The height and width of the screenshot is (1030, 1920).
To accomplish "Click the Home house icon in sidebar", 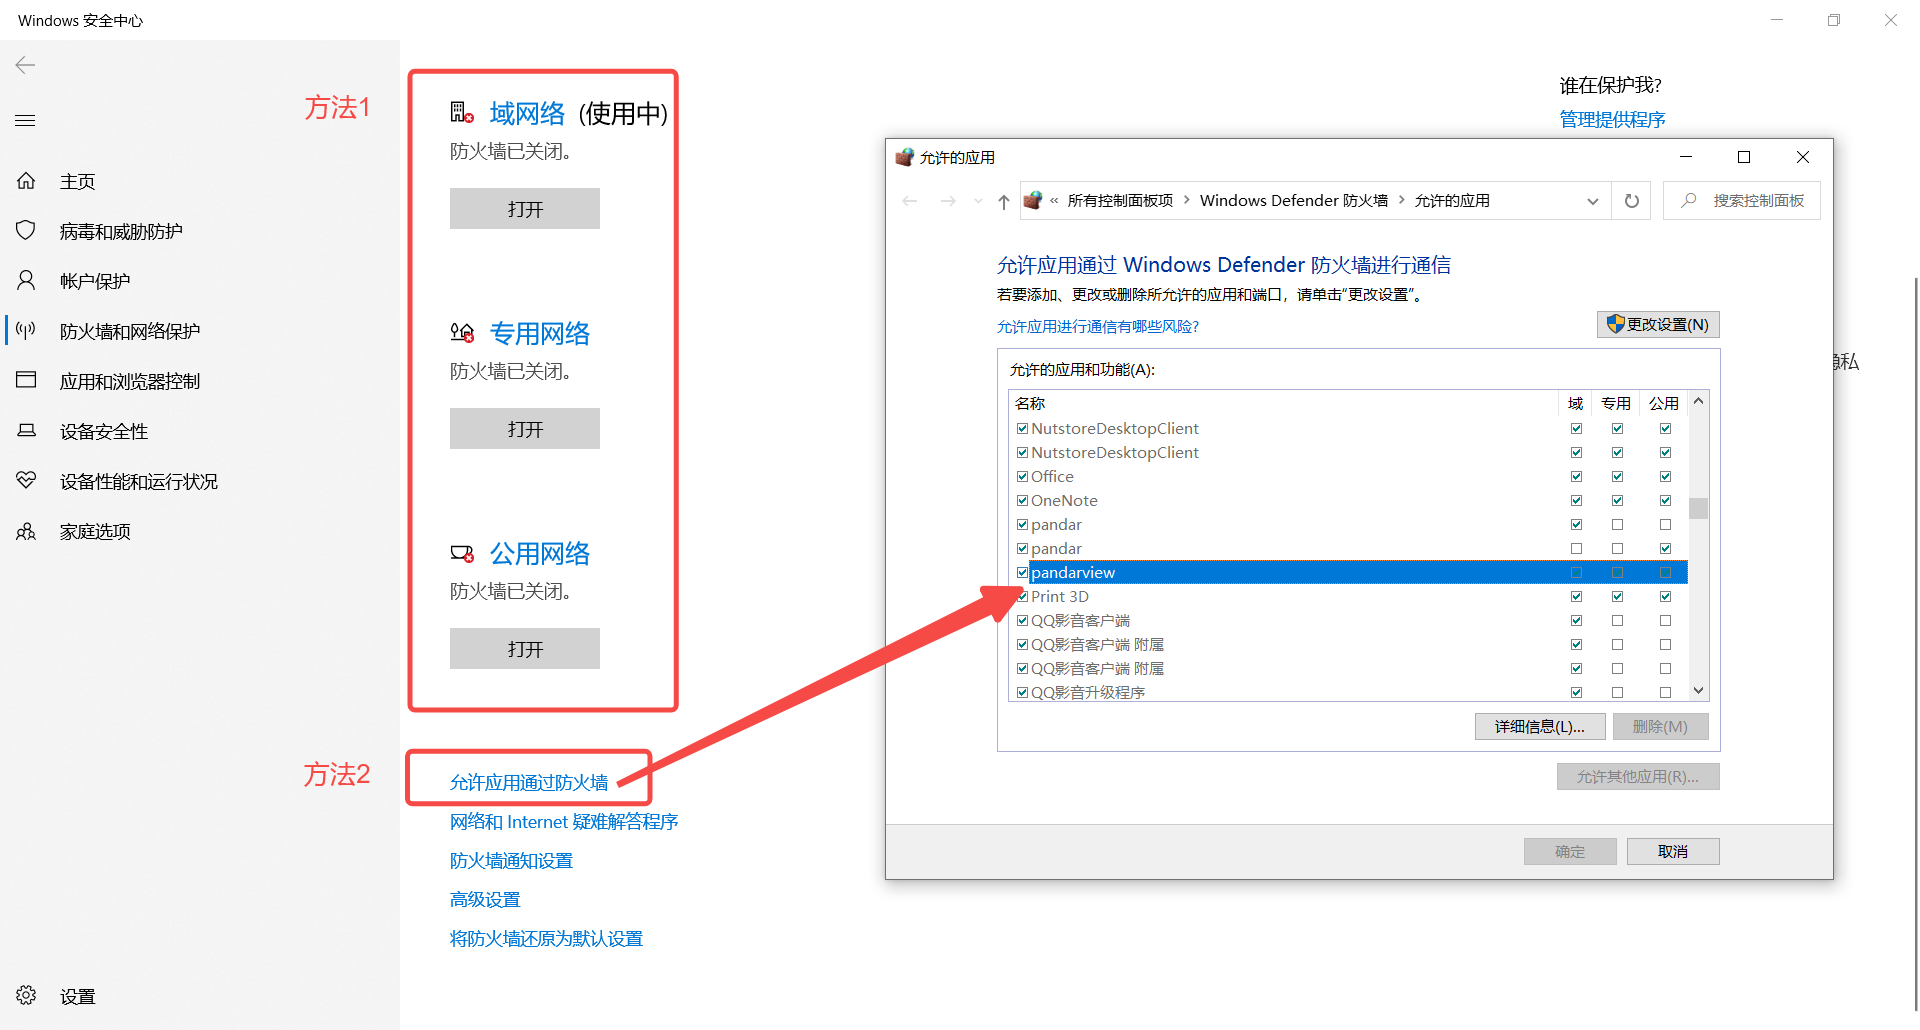I will click(26, 181).
